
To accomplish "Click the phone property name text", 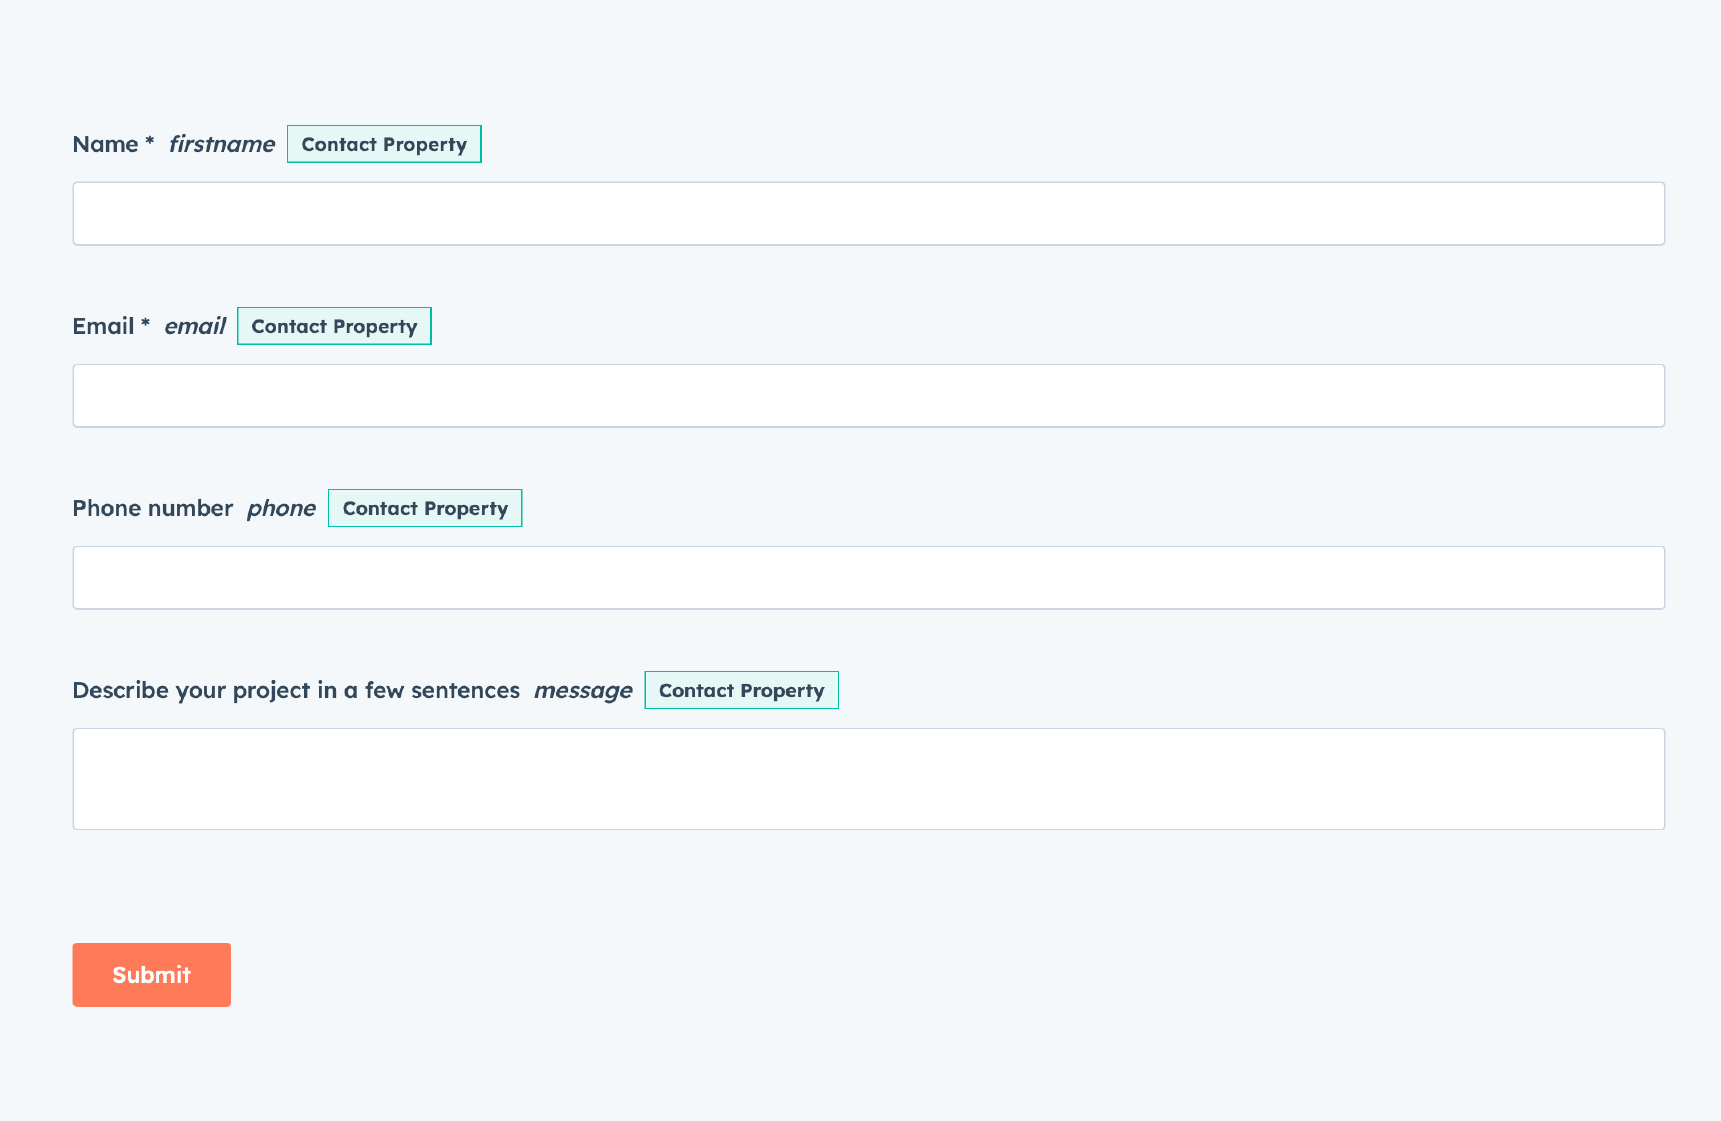I will pyautogui.click(x=281, y=508).
